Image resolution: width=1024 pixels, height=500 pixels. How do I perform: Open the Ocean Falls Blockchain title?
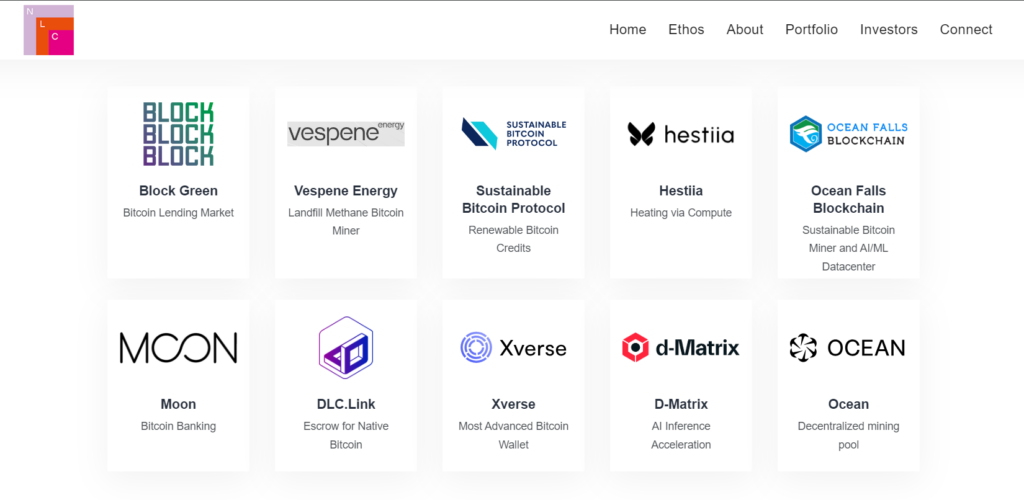pyautogui.click(x=848, y=199)
